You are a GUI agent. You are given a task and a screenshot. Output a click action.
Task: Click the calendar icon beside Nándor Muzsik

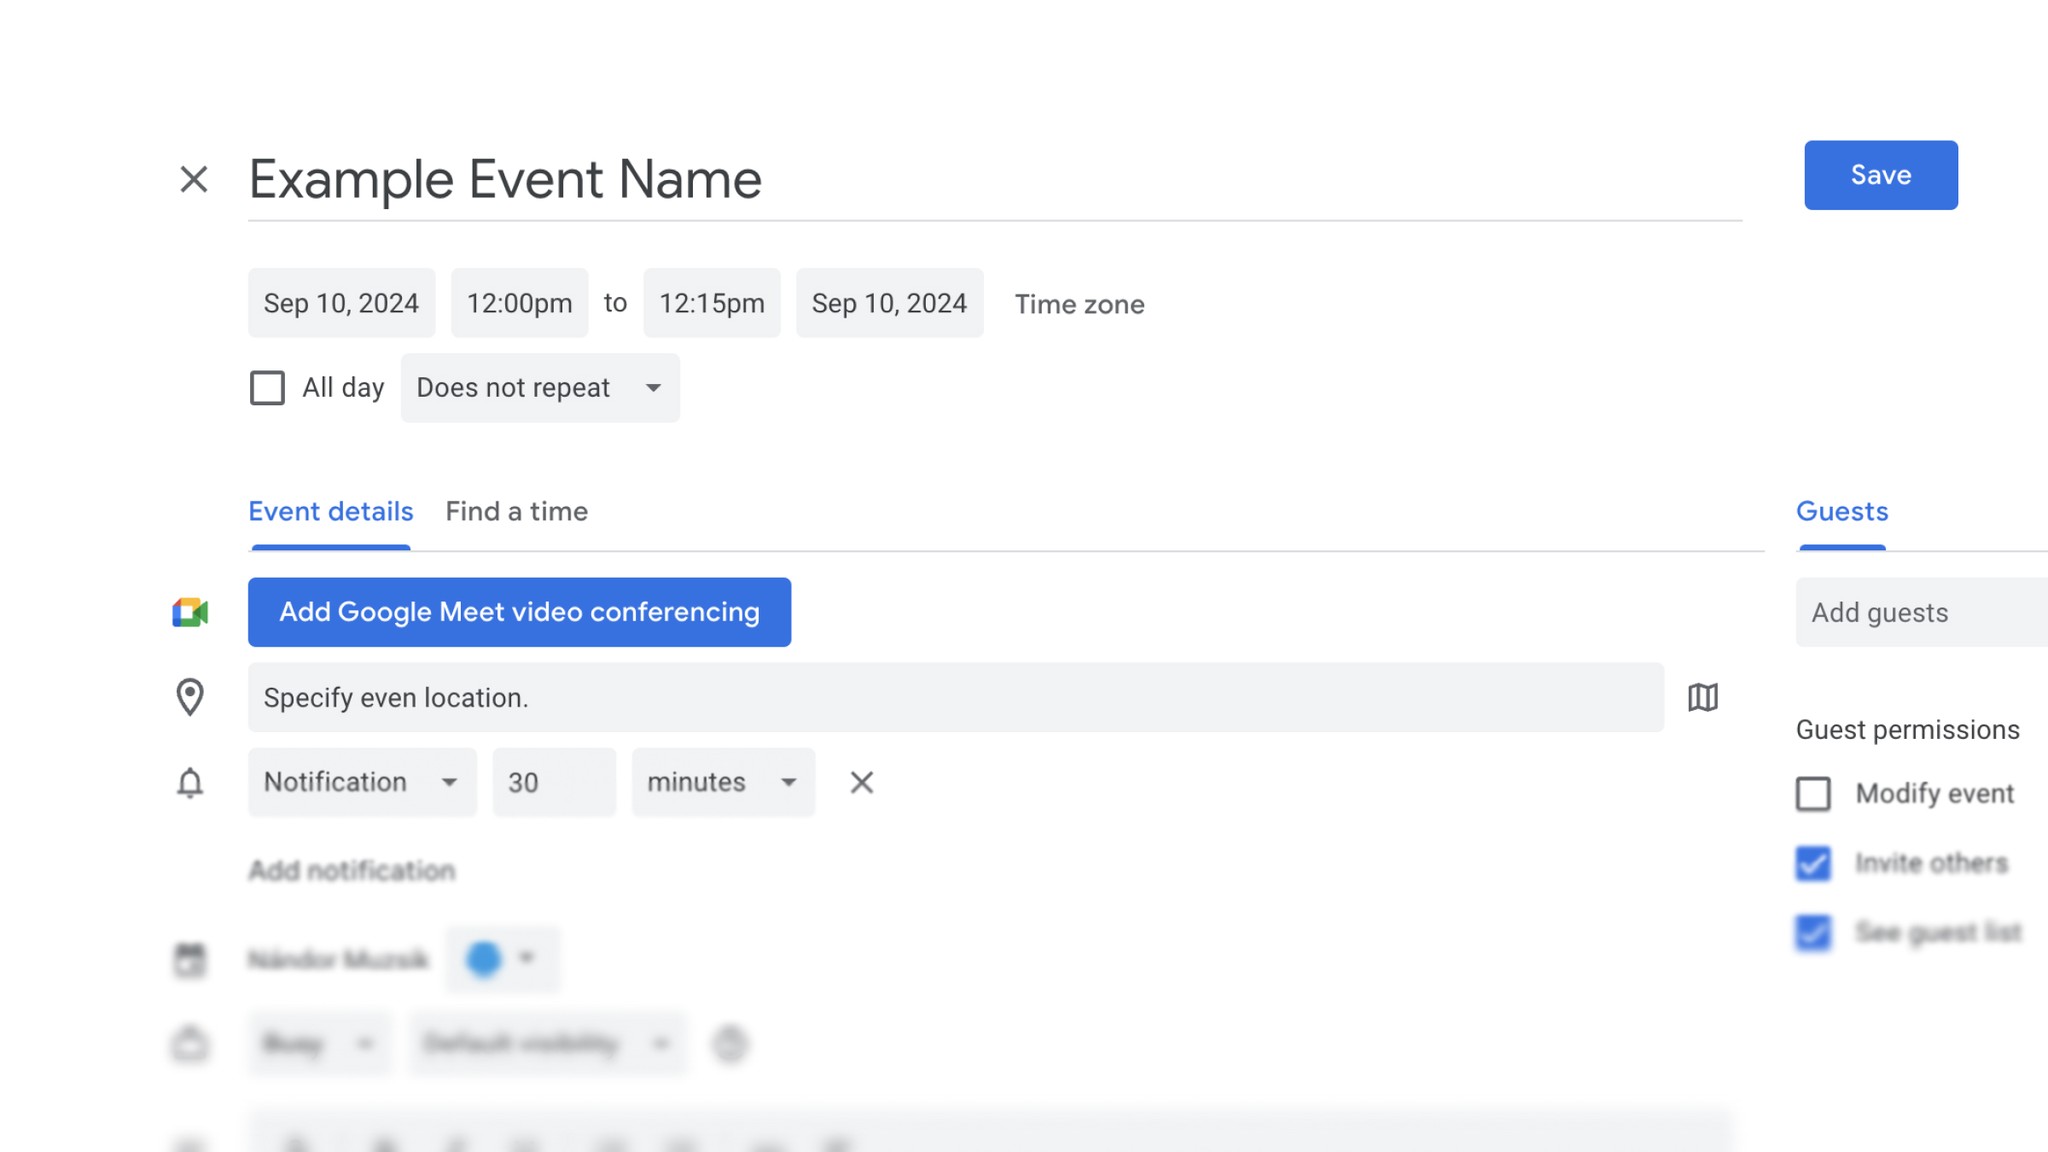coord(190,958)
